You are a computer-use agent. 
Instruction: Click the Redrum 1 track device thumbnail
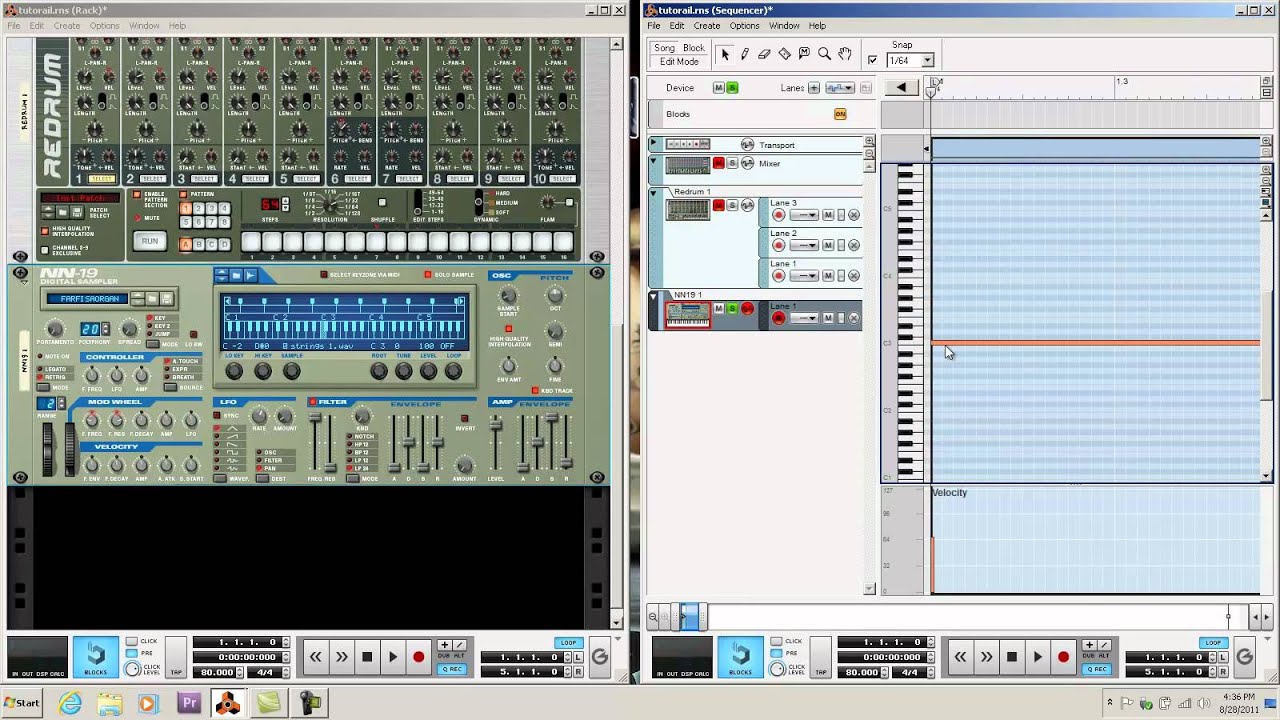pyautogui.click(x=688, y=210)
